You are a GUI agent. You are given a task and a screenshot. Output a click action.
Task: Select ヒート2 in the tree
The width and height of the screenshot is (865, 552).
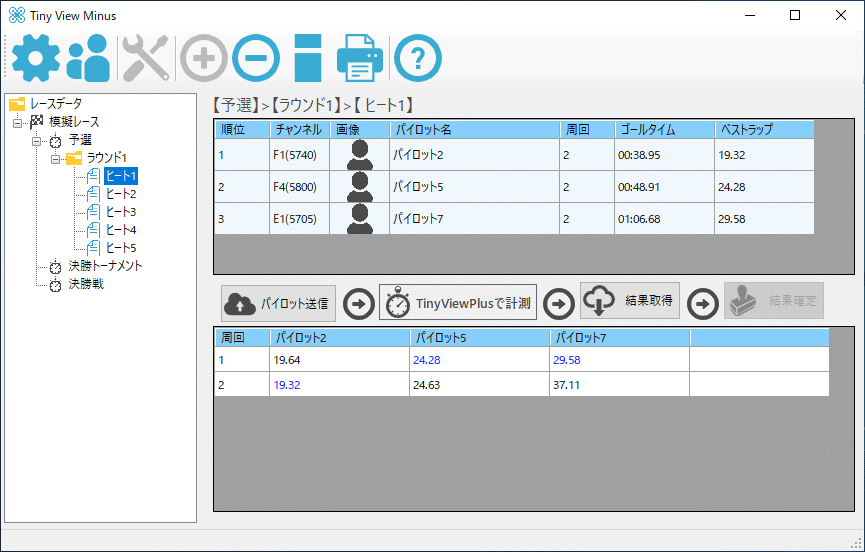[x=121, y=194]
